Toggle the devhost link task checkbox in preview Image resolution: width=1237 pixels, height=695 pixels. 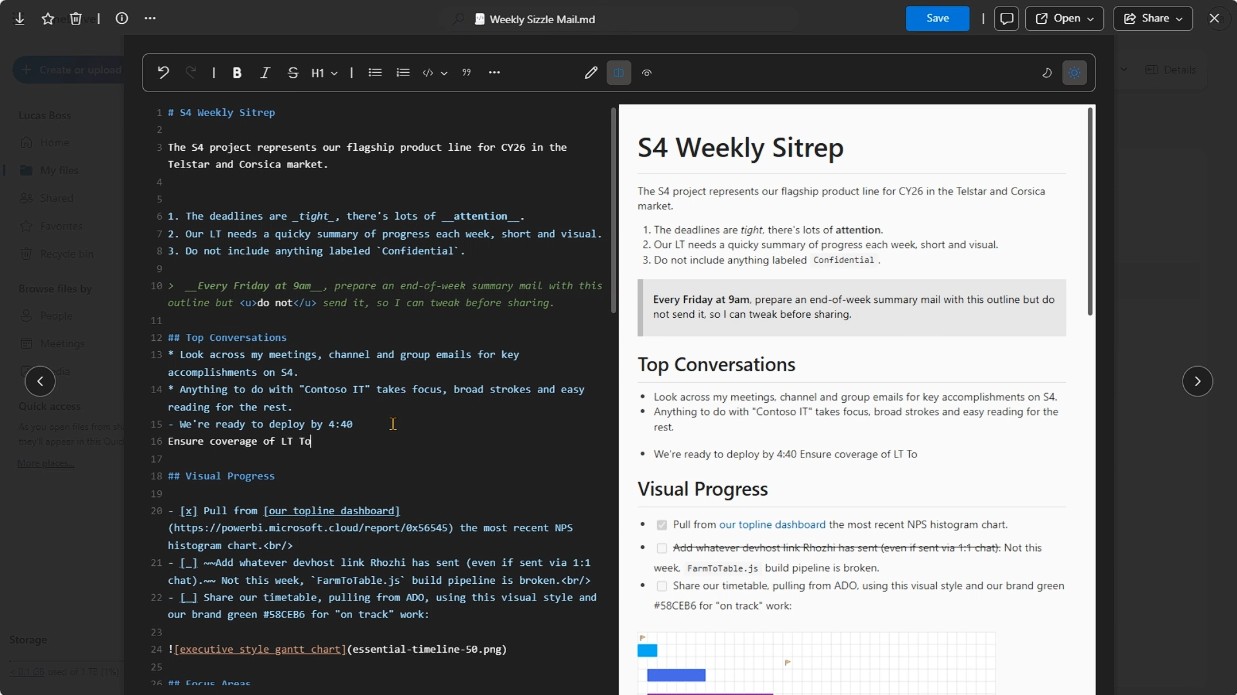pos(661,548)
